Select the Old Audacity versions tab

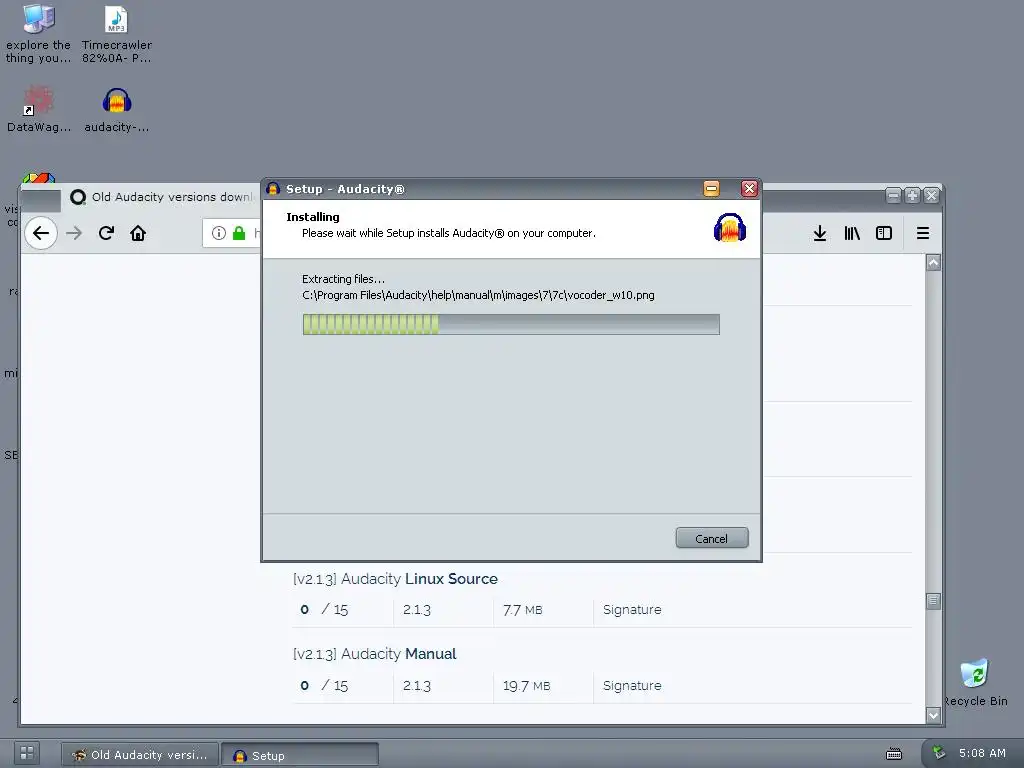click(x=161, y=197)
